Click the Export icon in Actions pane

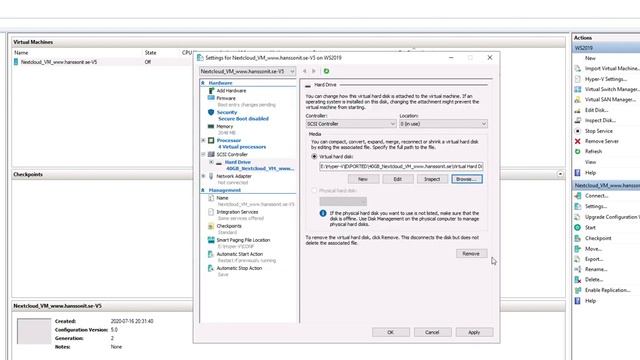(x=578, y=259)
